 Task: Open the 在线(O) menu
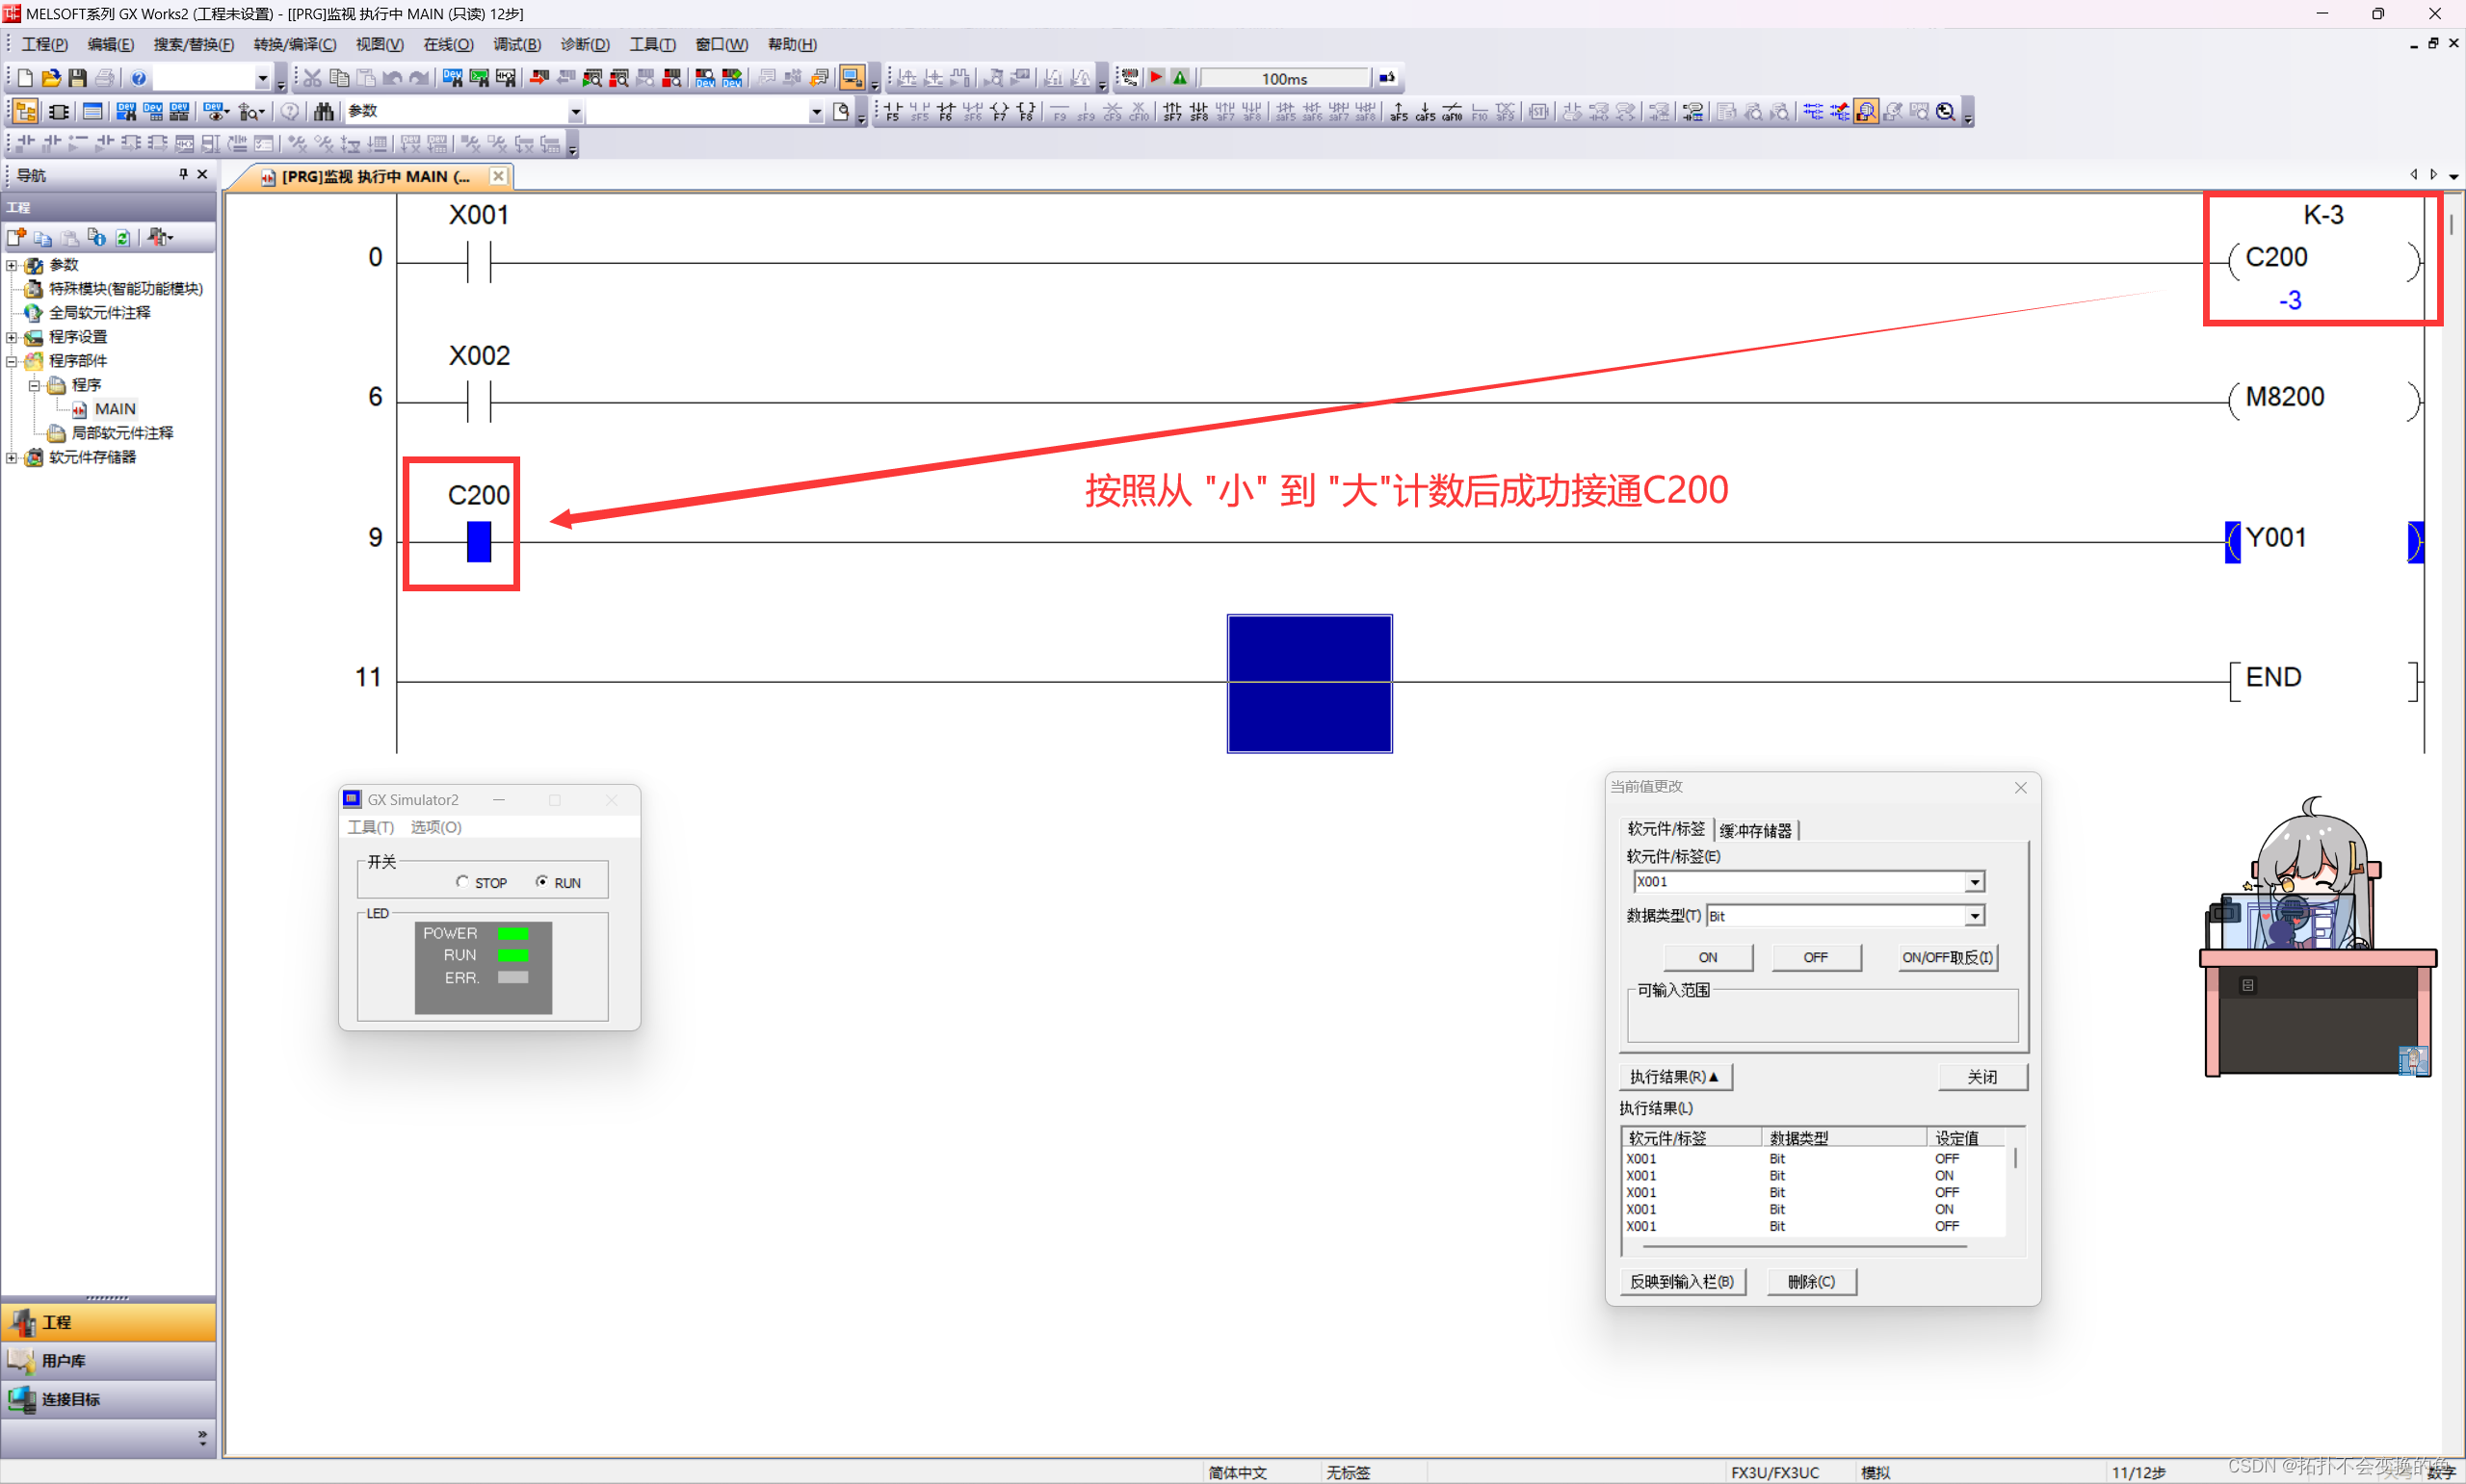448,44
